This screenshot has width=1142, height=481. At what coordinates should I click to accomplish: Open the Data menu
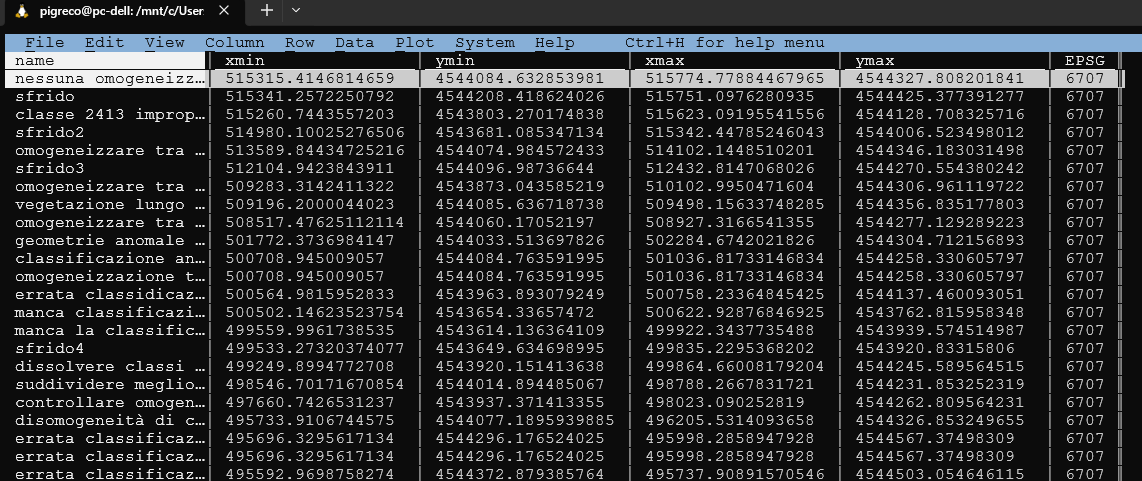(x=354, y=43)
